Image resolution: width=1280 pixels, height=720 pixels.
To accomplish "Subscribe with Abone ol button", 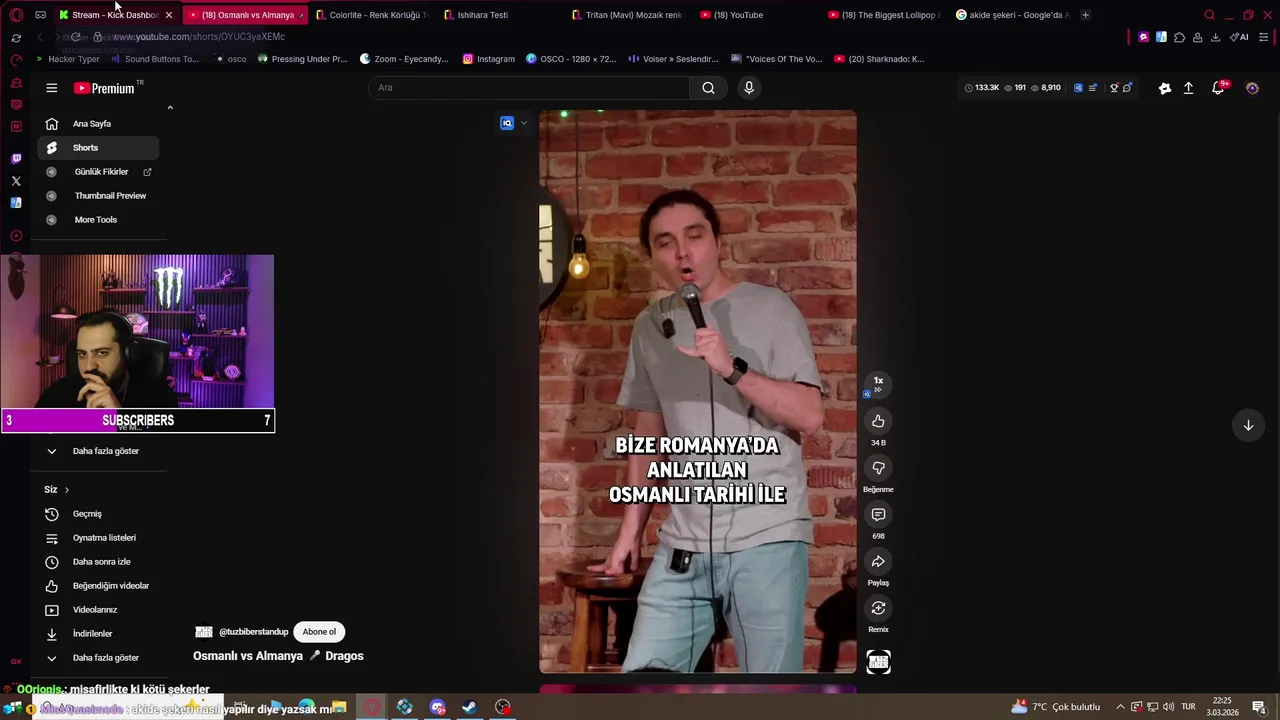I will [x=320, y=632].
